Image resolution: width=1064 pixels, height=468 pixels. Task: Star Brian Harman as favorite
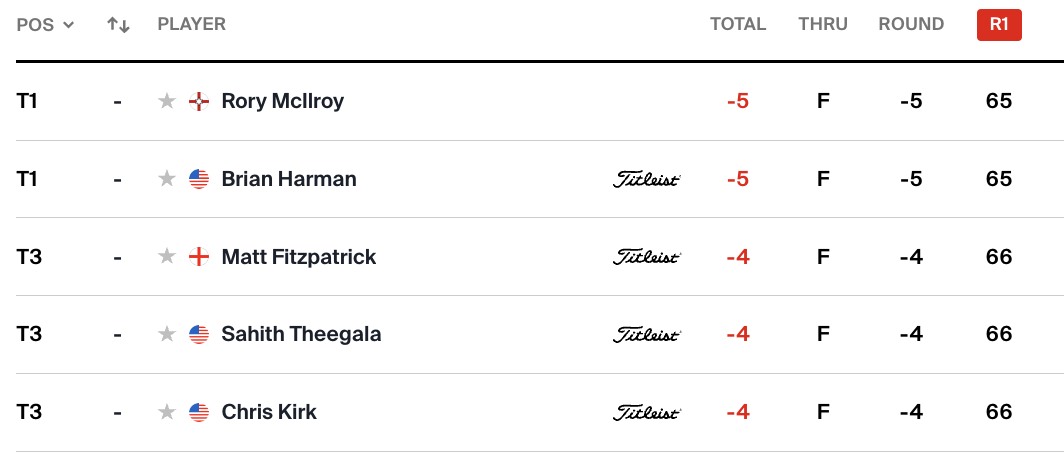[x=167, y=179]
